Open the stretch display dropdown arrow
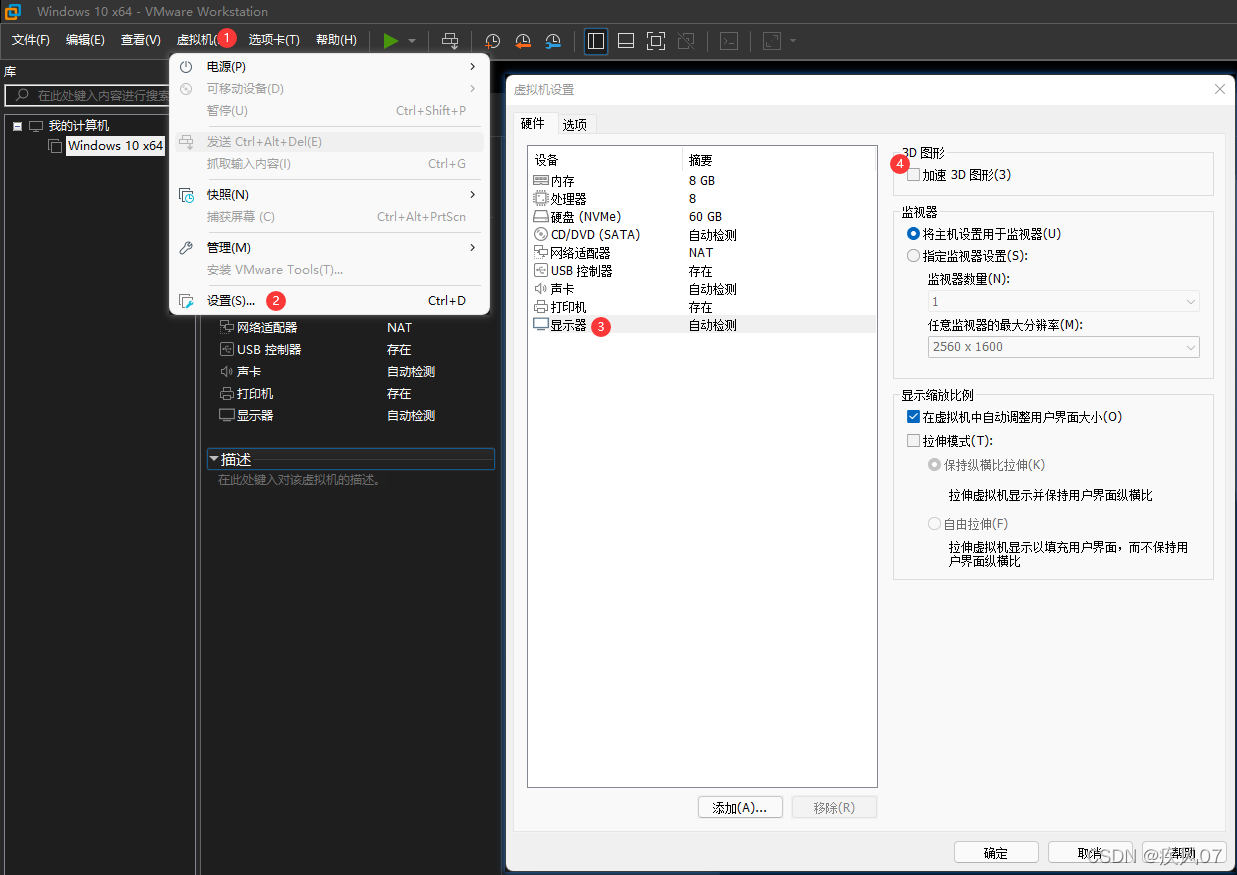Screen dimensions: 1237x875 793,41
